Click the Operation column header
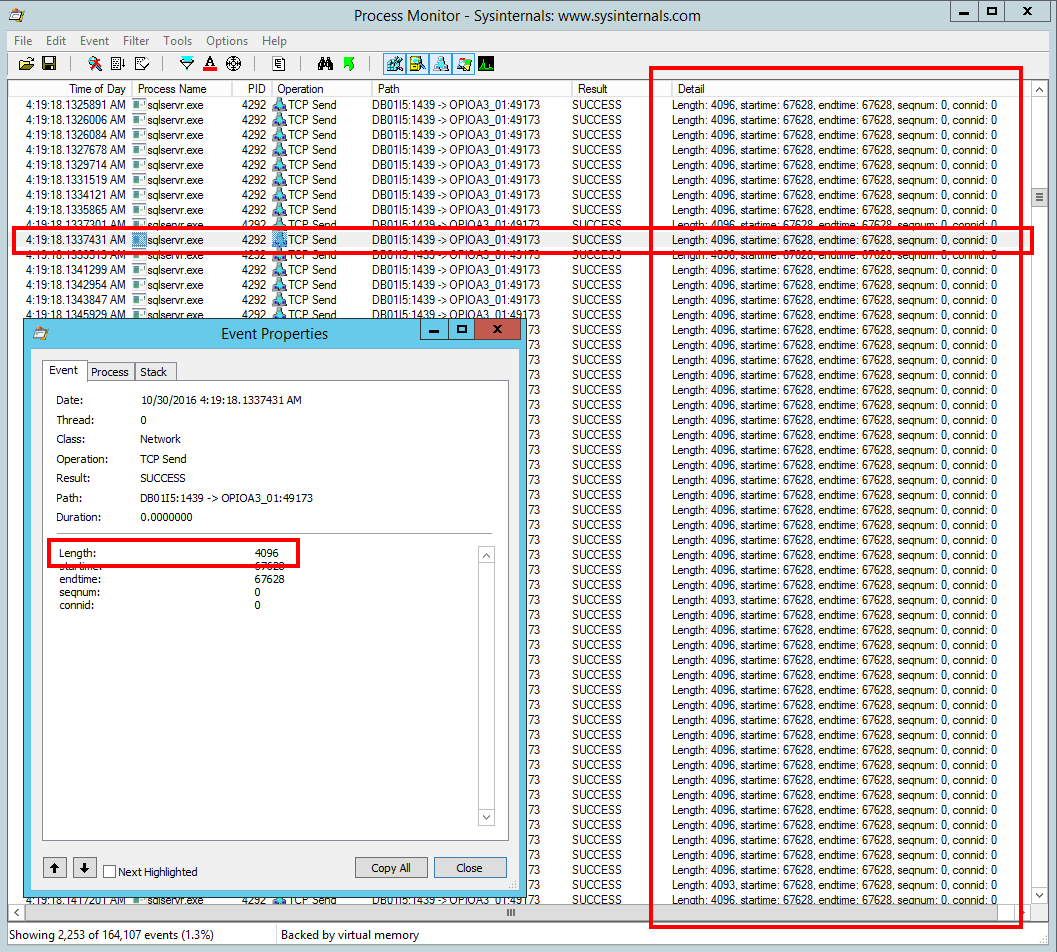The image size is (1057, 952). tap(322, 88)
